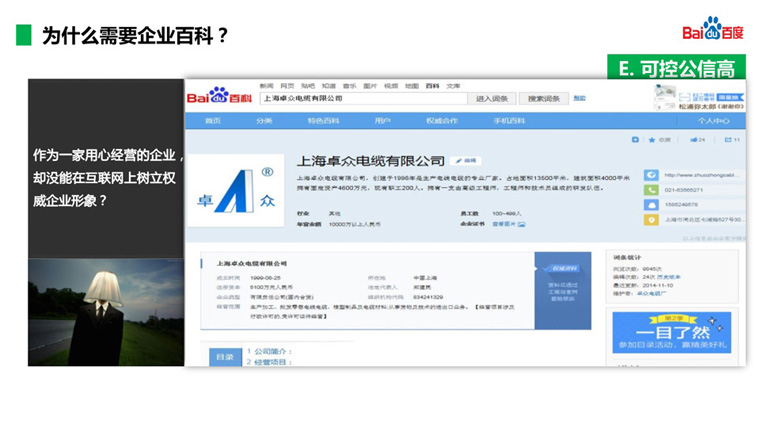The width and height of the screenshot is (760, 428).
Task: Click the user avatar thumbnail at top right
Action: [665, 96]
